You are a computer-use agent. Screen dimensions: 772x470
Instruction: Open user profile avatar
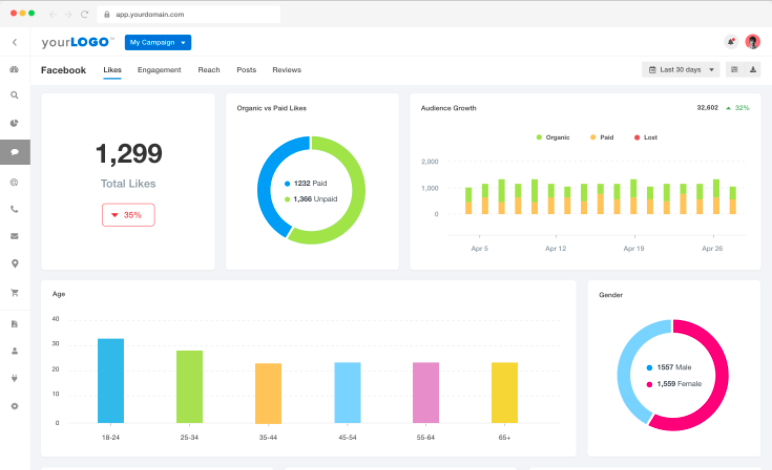point(752,42)
